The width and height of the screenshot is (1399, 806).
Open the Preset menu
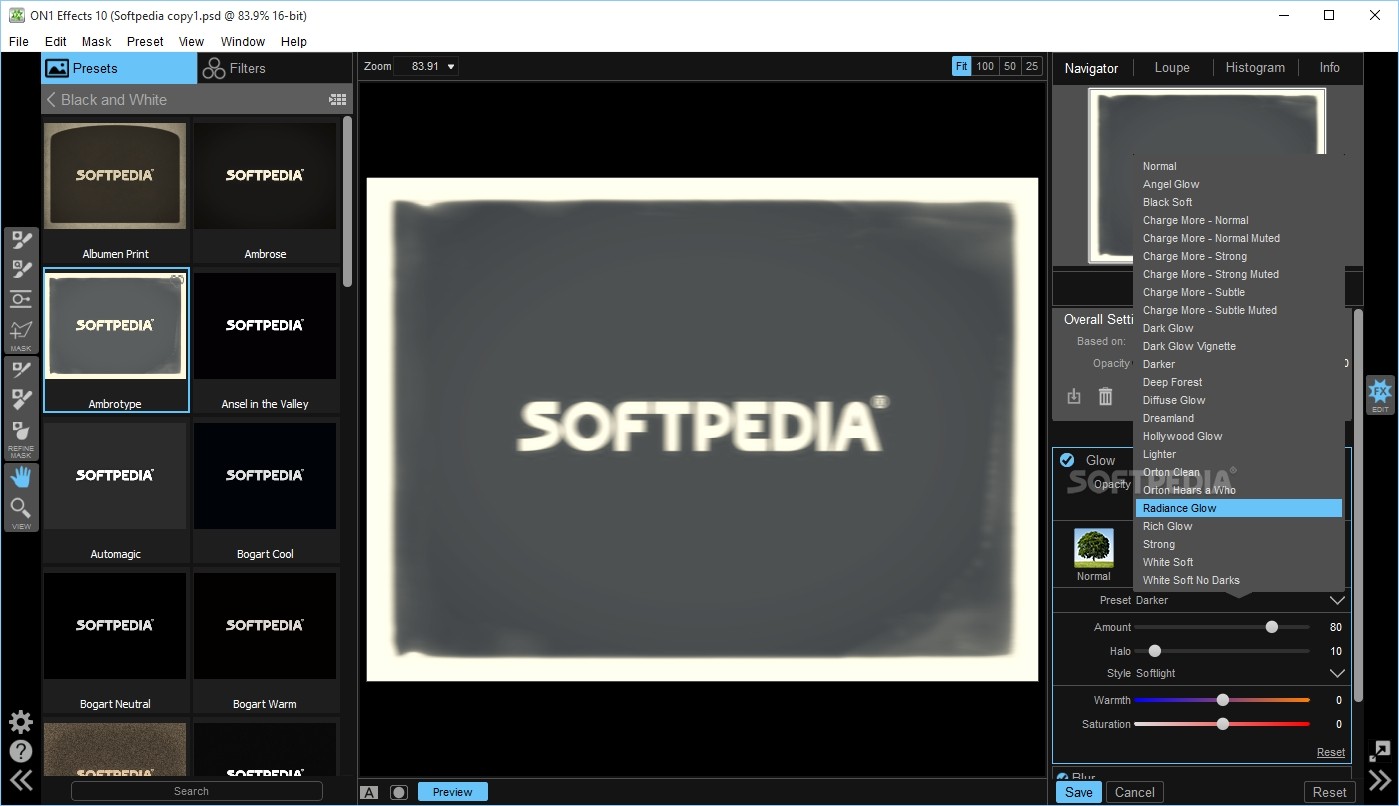click(145, 41)
